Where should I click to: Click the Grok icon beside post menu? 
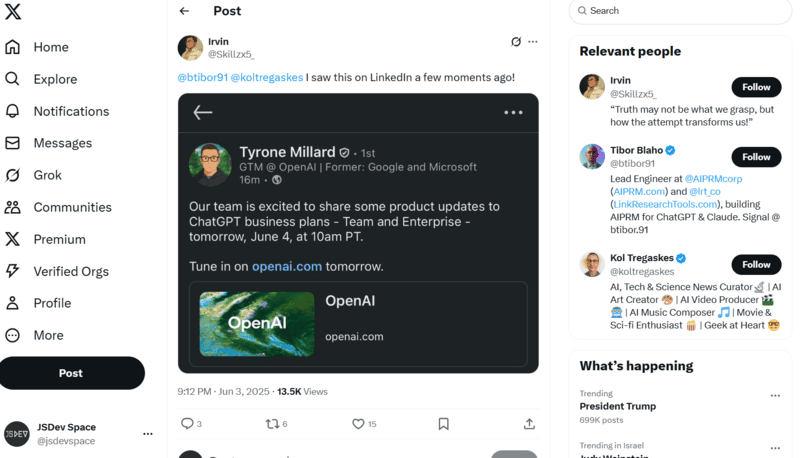[516, 42]
